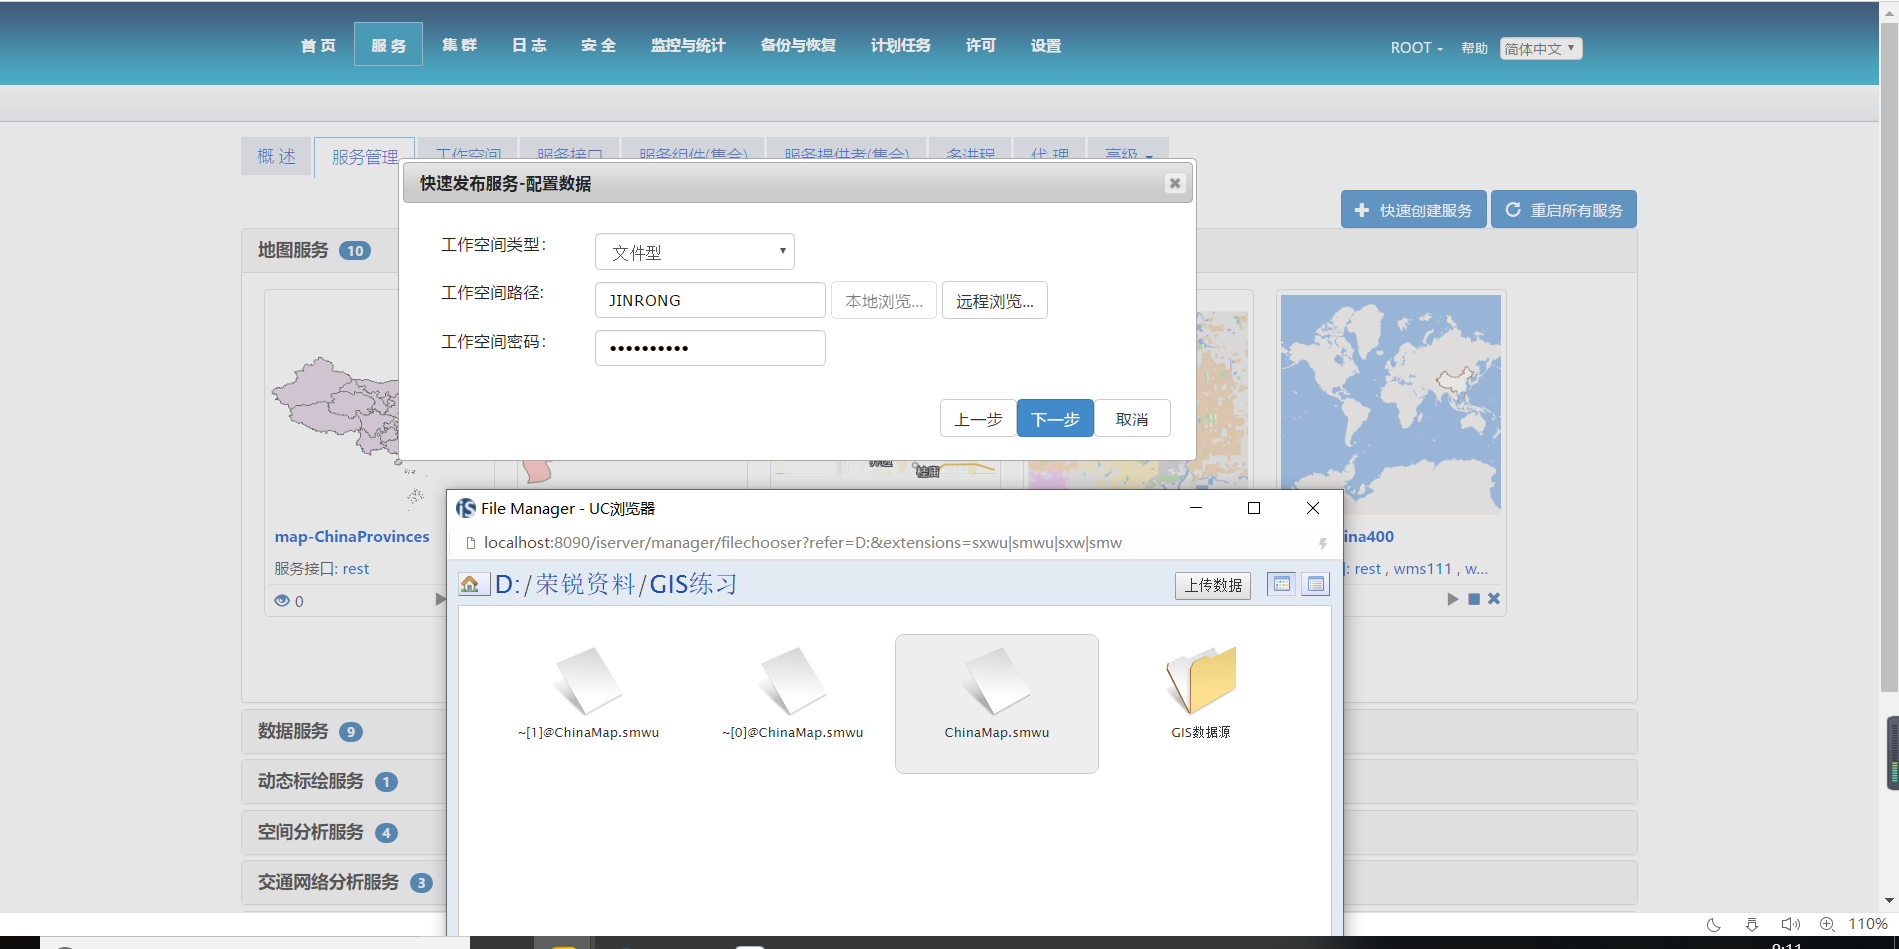Delete the service via the X icon
The height and width of the screenshot is (949, 1899).
1493,598
